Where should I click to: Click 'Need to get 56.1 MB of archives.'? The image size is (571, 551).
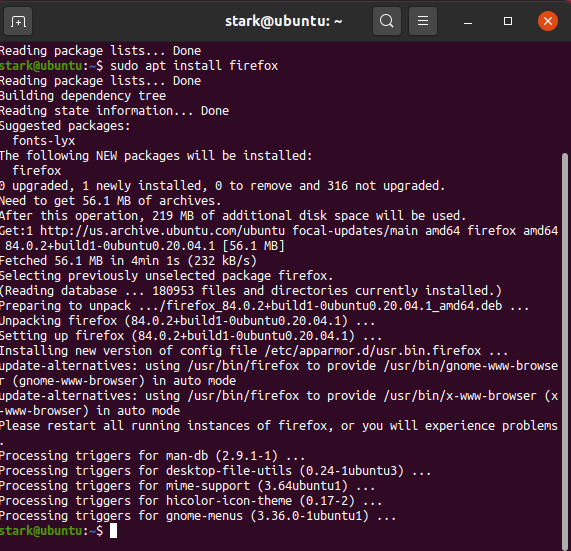point(110,201)
